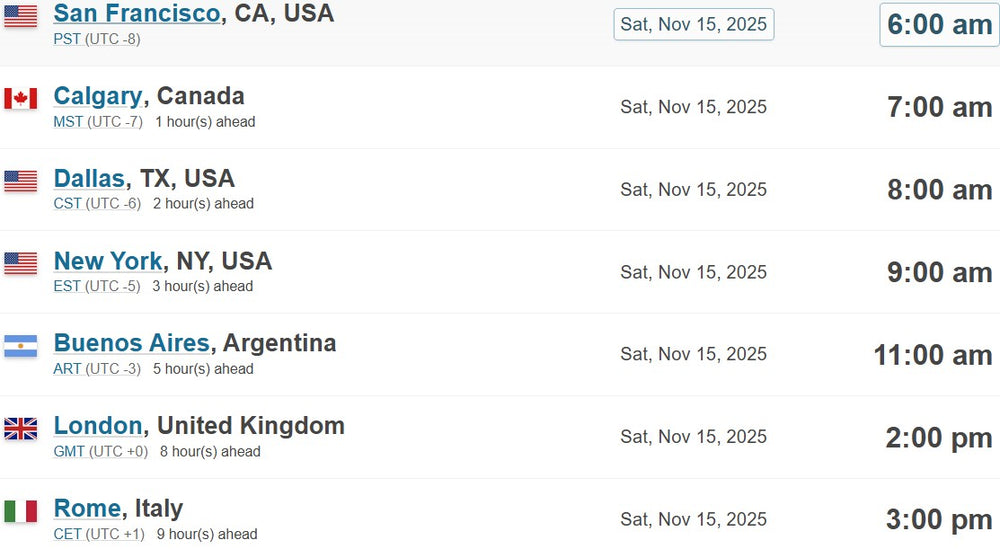
Task: Open the London city link
Action: pyautogui.click(x=98, y=425)
